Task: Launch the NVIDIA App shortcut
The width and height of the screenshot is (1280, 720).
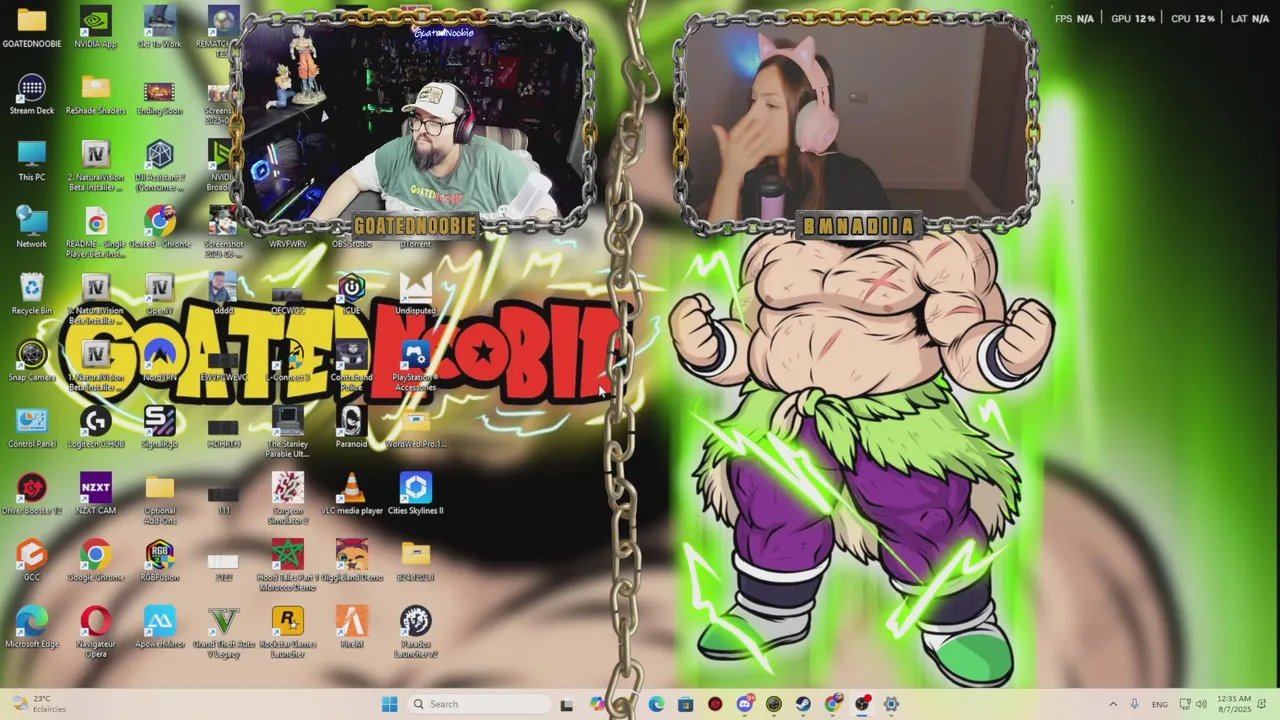Action: [x=95, y=27]
